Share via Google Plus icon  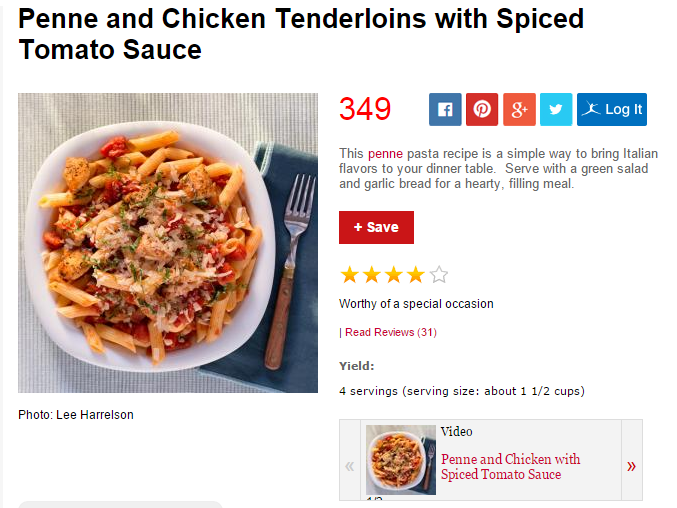pyautogui.click(x=519, y=110)
